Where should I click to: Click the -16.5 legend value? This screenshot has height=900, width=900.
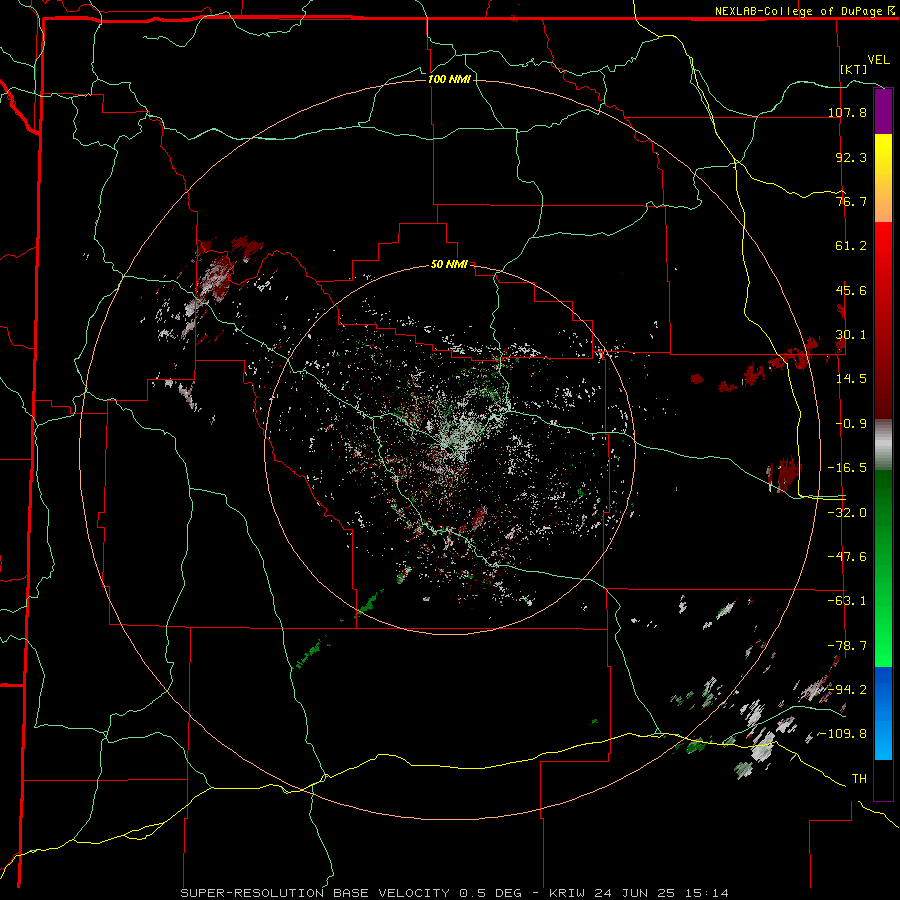click(847, 468)
